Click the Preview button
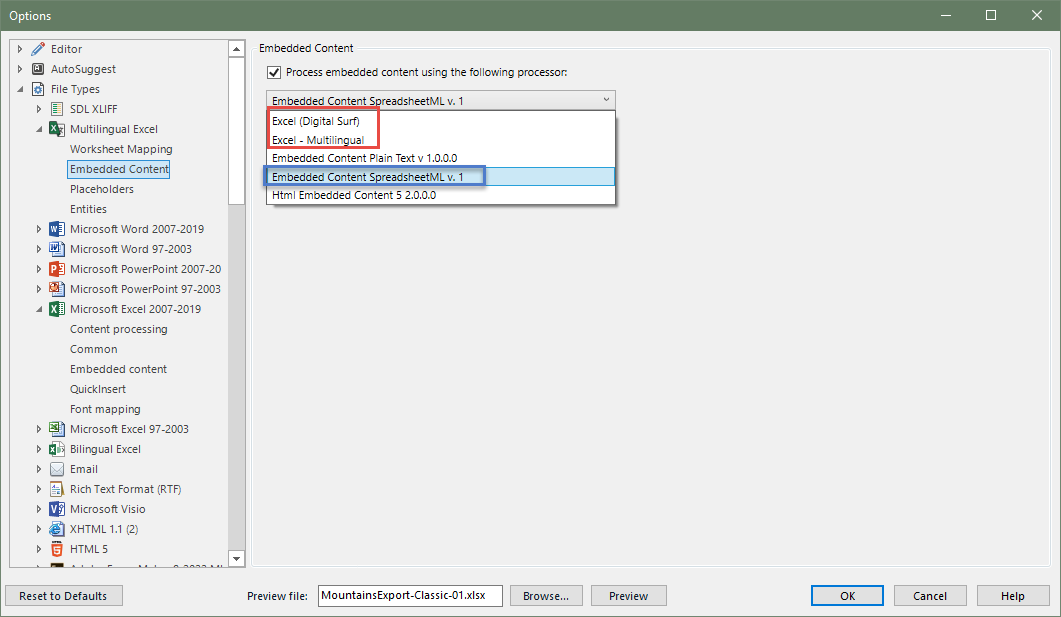Image resolution: width=1061 pixels, height=617 pixels. tap(629, 596)
